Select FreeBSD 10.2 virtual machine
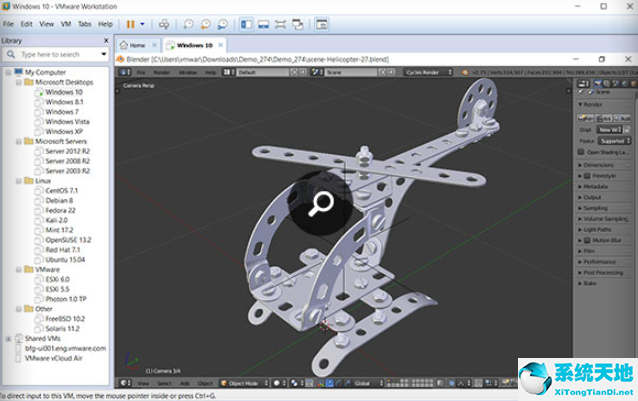This screenshot has width=638, height=401. click(65, 319)
